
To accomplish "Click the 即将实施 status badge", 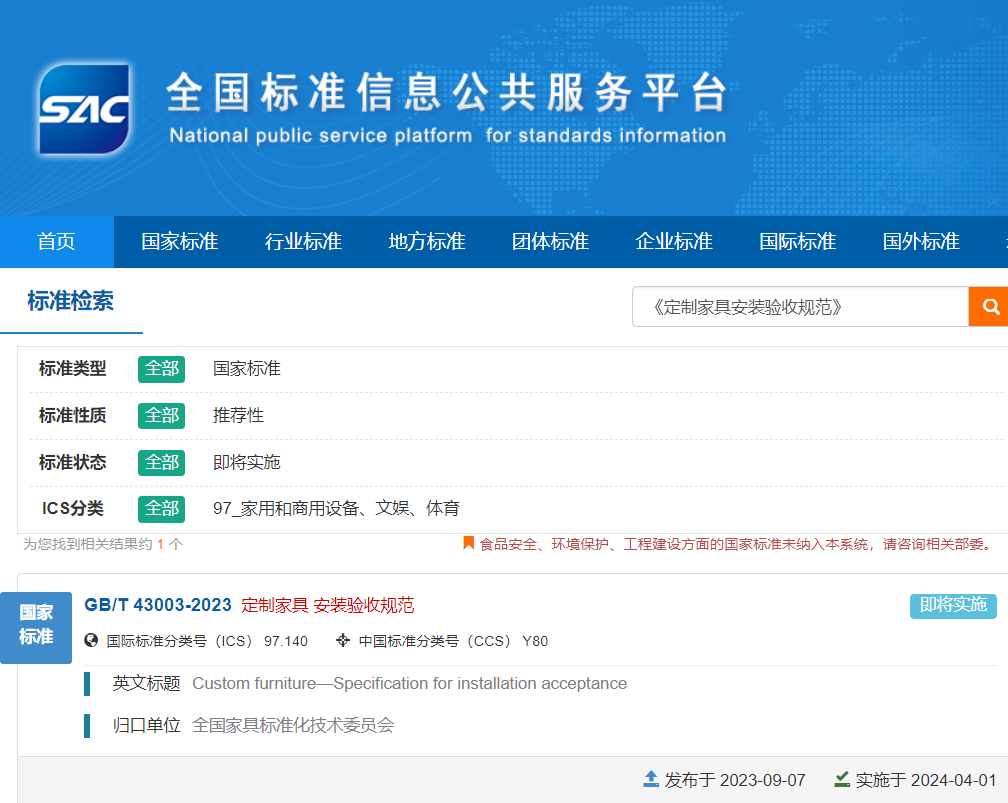I will pyautogui.click(x=952, y=605).
